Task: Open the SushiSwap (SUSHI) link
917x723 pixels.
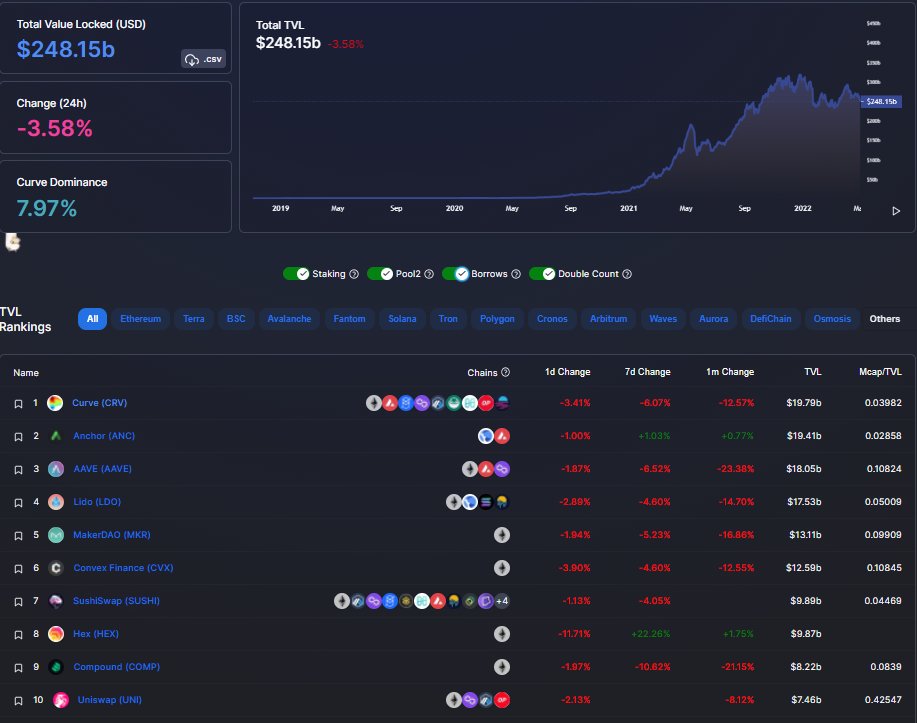Action: pos(116,601)
